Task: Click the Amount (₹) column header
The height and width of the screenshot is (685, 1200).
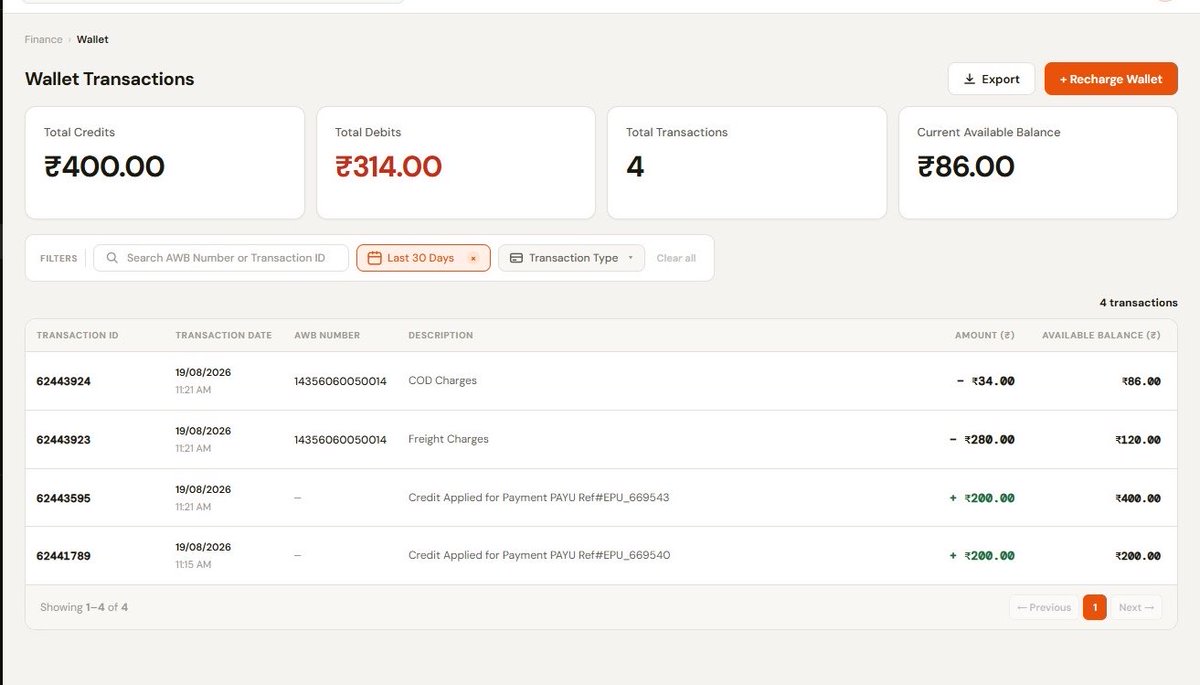Action: [x=984, y=335]
